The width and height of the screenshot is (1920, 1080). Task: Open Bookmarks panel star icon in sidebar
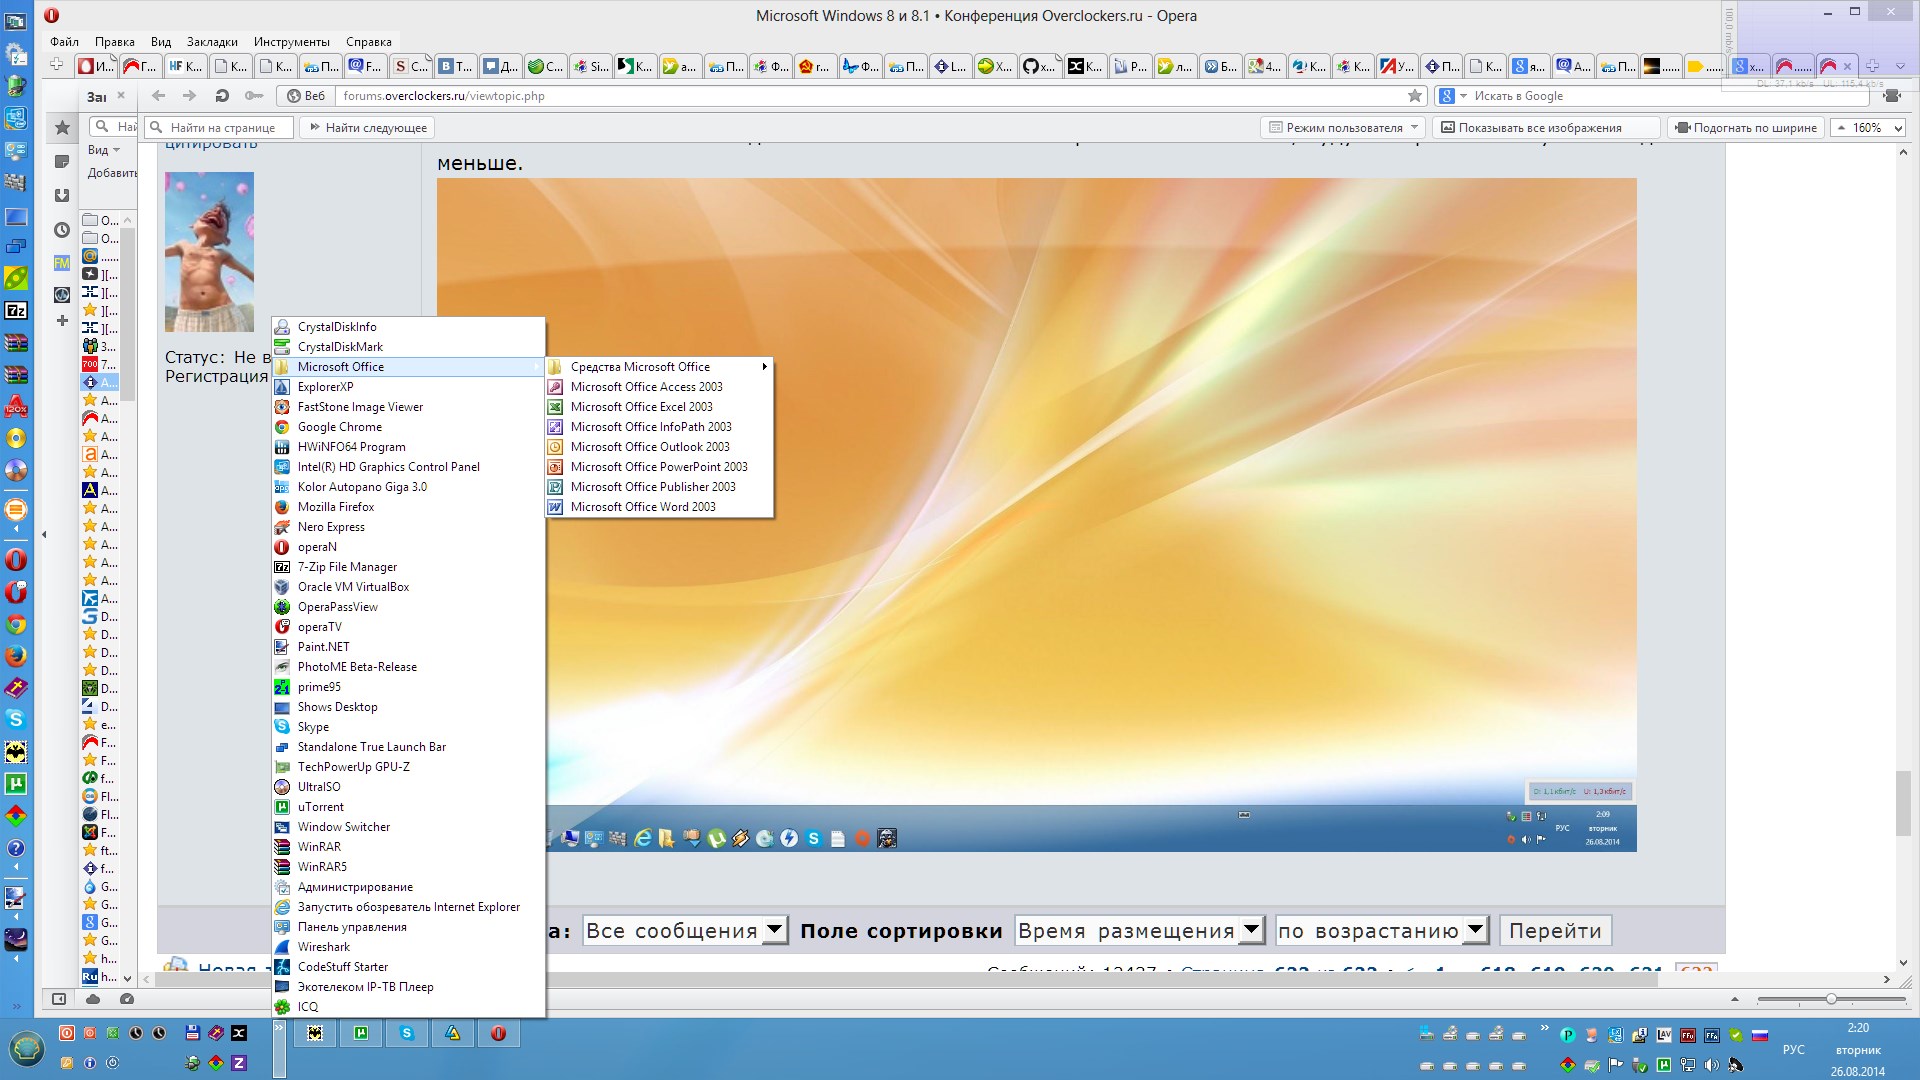[62, 128]
